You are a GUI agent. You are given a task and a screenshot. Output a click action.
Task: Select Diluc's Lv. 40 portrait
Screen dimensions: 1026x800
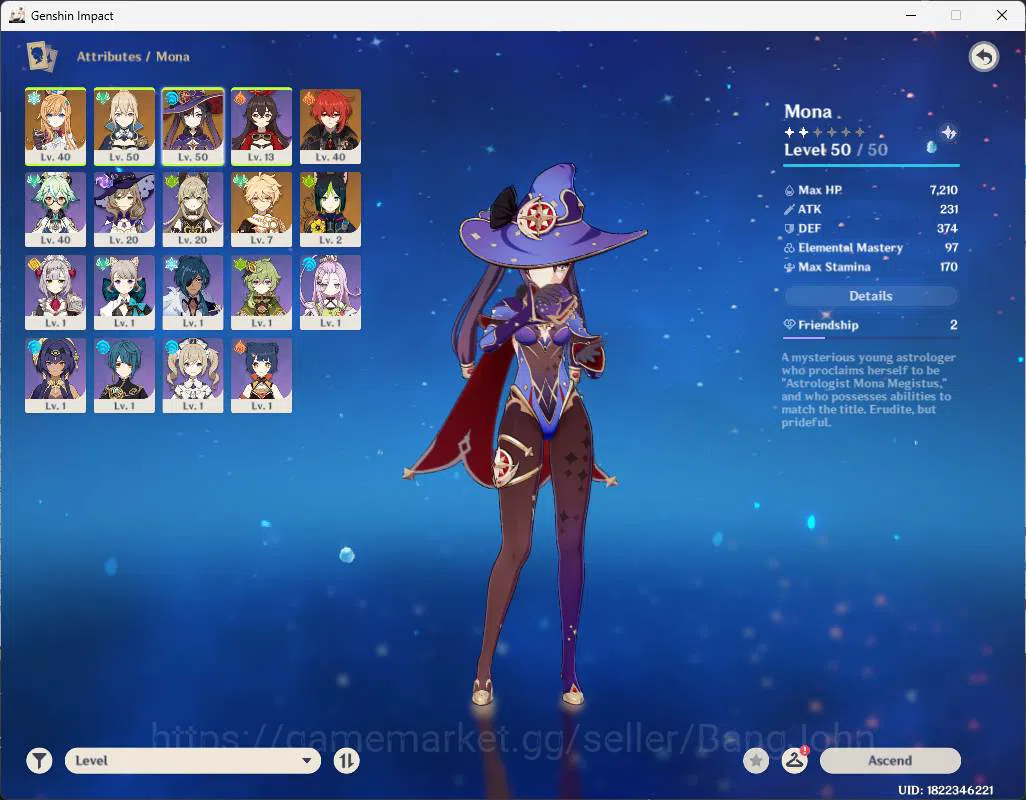(330, 126)
